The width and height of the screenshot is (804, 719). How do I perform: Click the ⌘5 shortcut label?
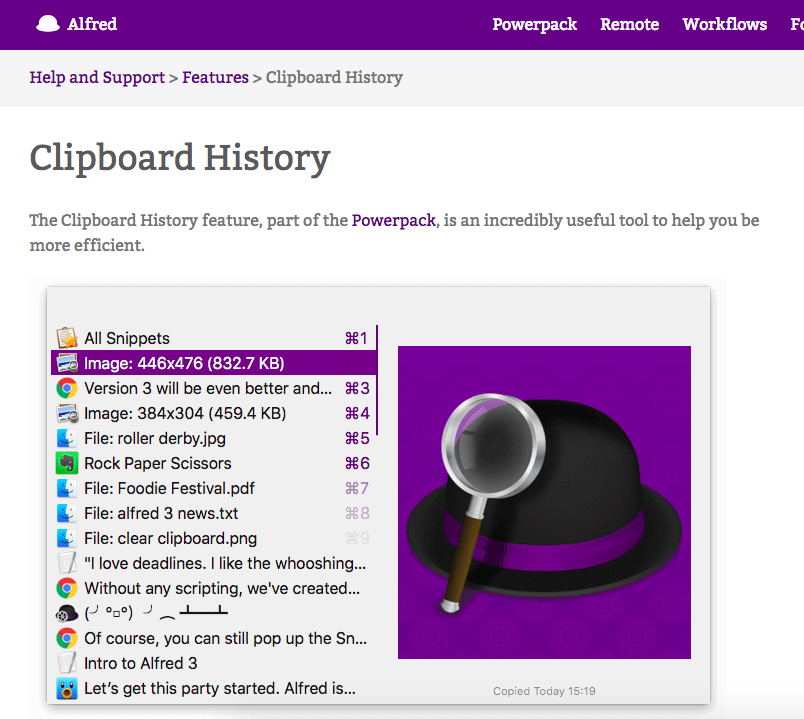pos(357,438)
